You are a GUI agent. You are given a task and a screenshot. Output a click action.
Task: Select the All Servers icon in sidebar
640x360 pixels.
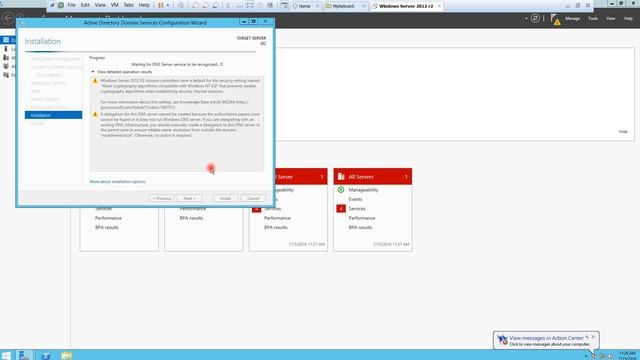(6, 58)
